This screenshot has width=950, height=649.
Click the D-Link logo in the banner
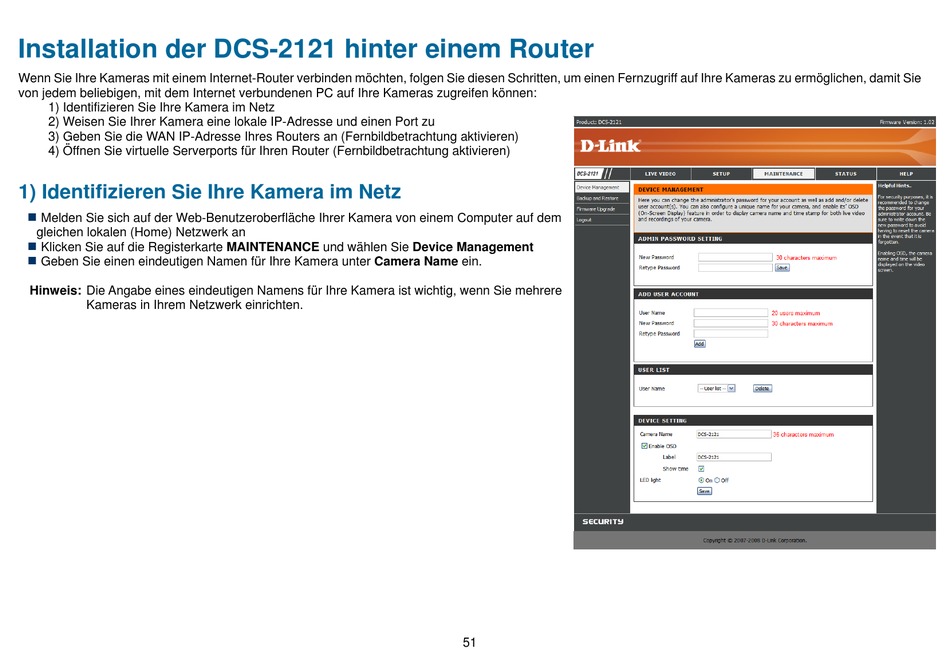610,145
